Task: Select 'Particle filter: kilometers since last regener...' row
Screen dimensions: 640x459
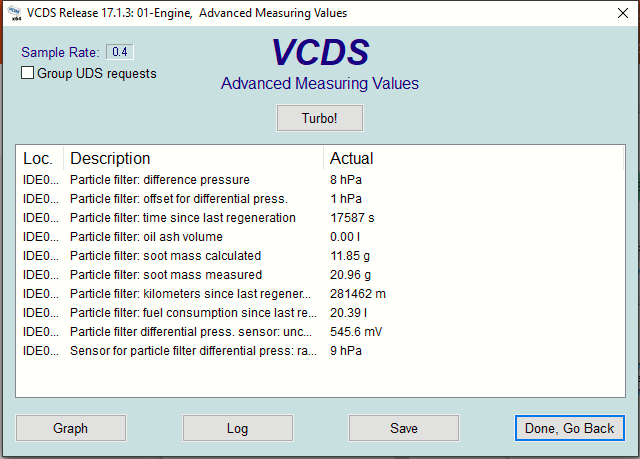Action: 320,294
